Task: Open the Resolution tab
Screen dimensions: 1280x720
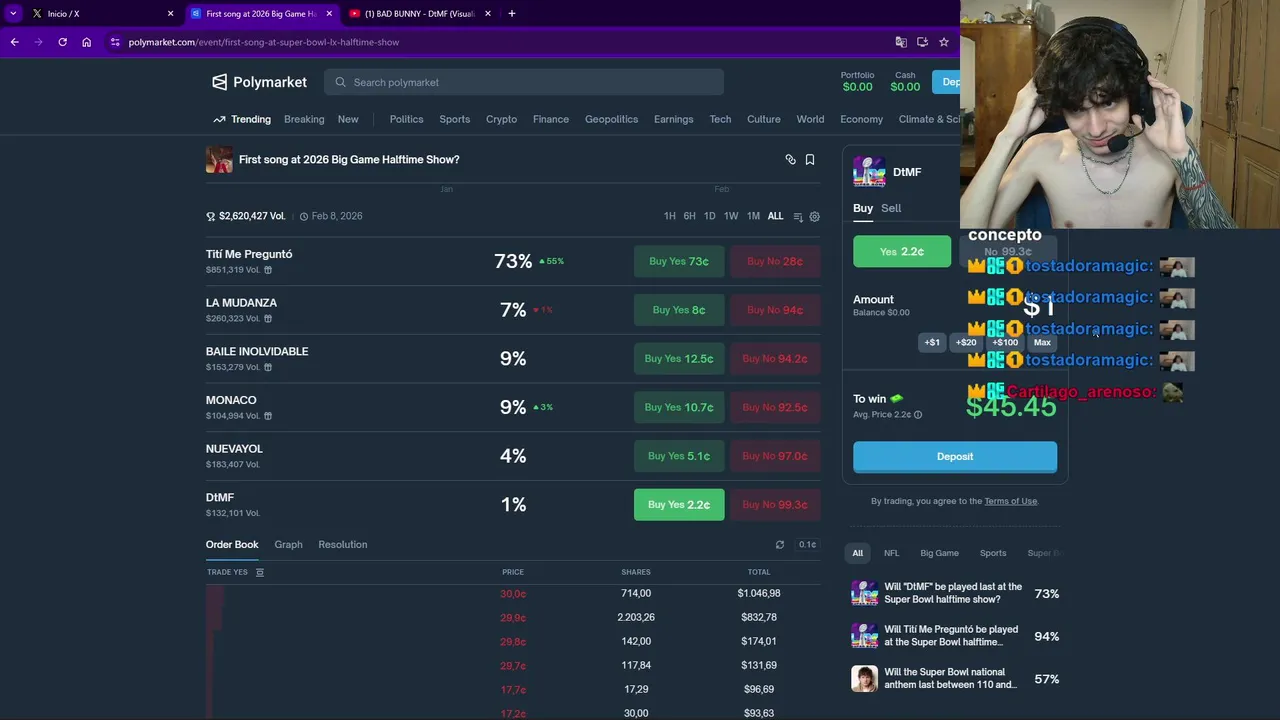Action: 343,545
